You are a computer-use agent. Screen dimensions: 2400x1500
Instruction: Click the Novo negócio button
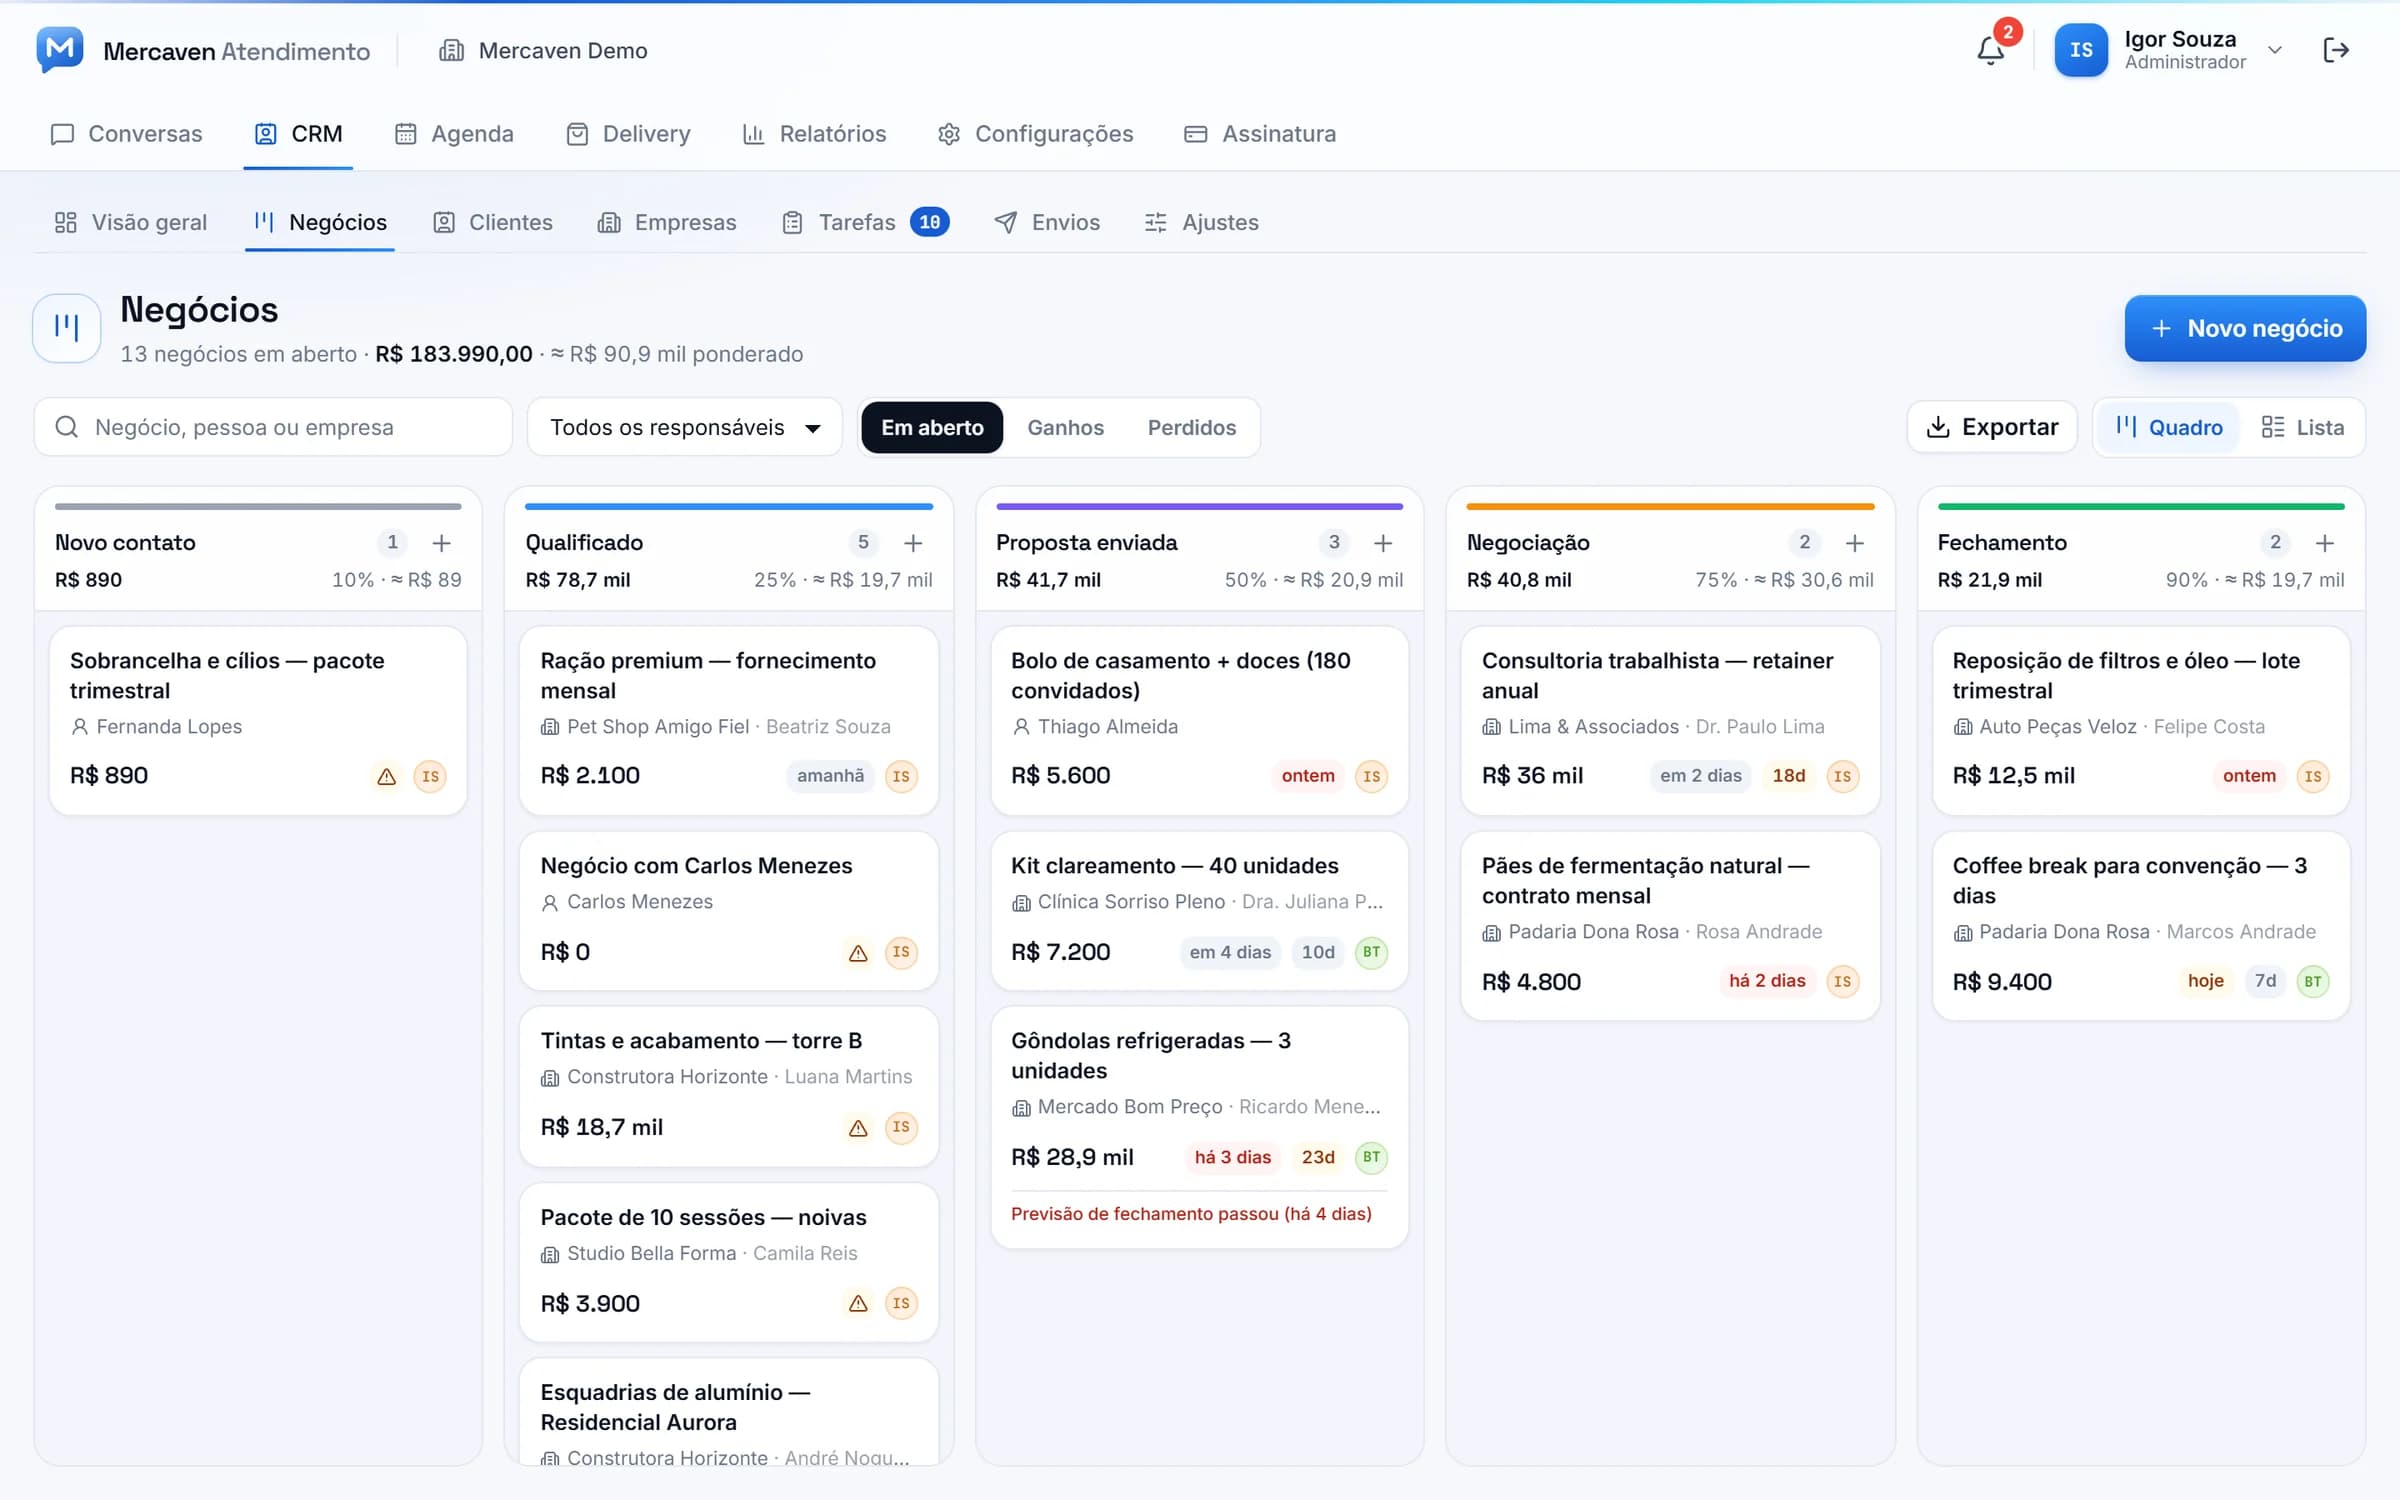point(2245,328)
